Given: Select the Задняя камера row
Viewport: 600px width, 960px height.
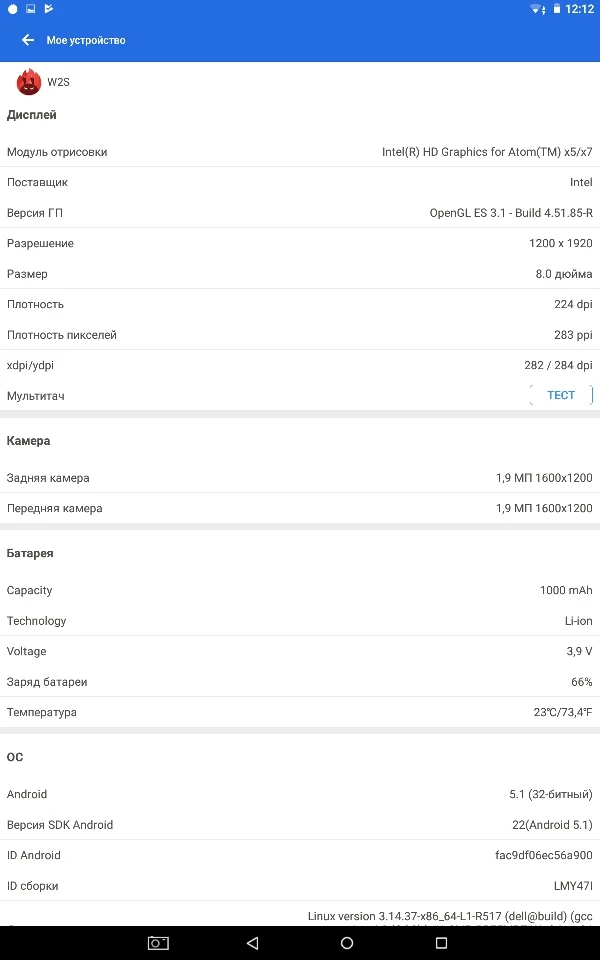Looking at the screenshot, I should [x=300, y=478].
